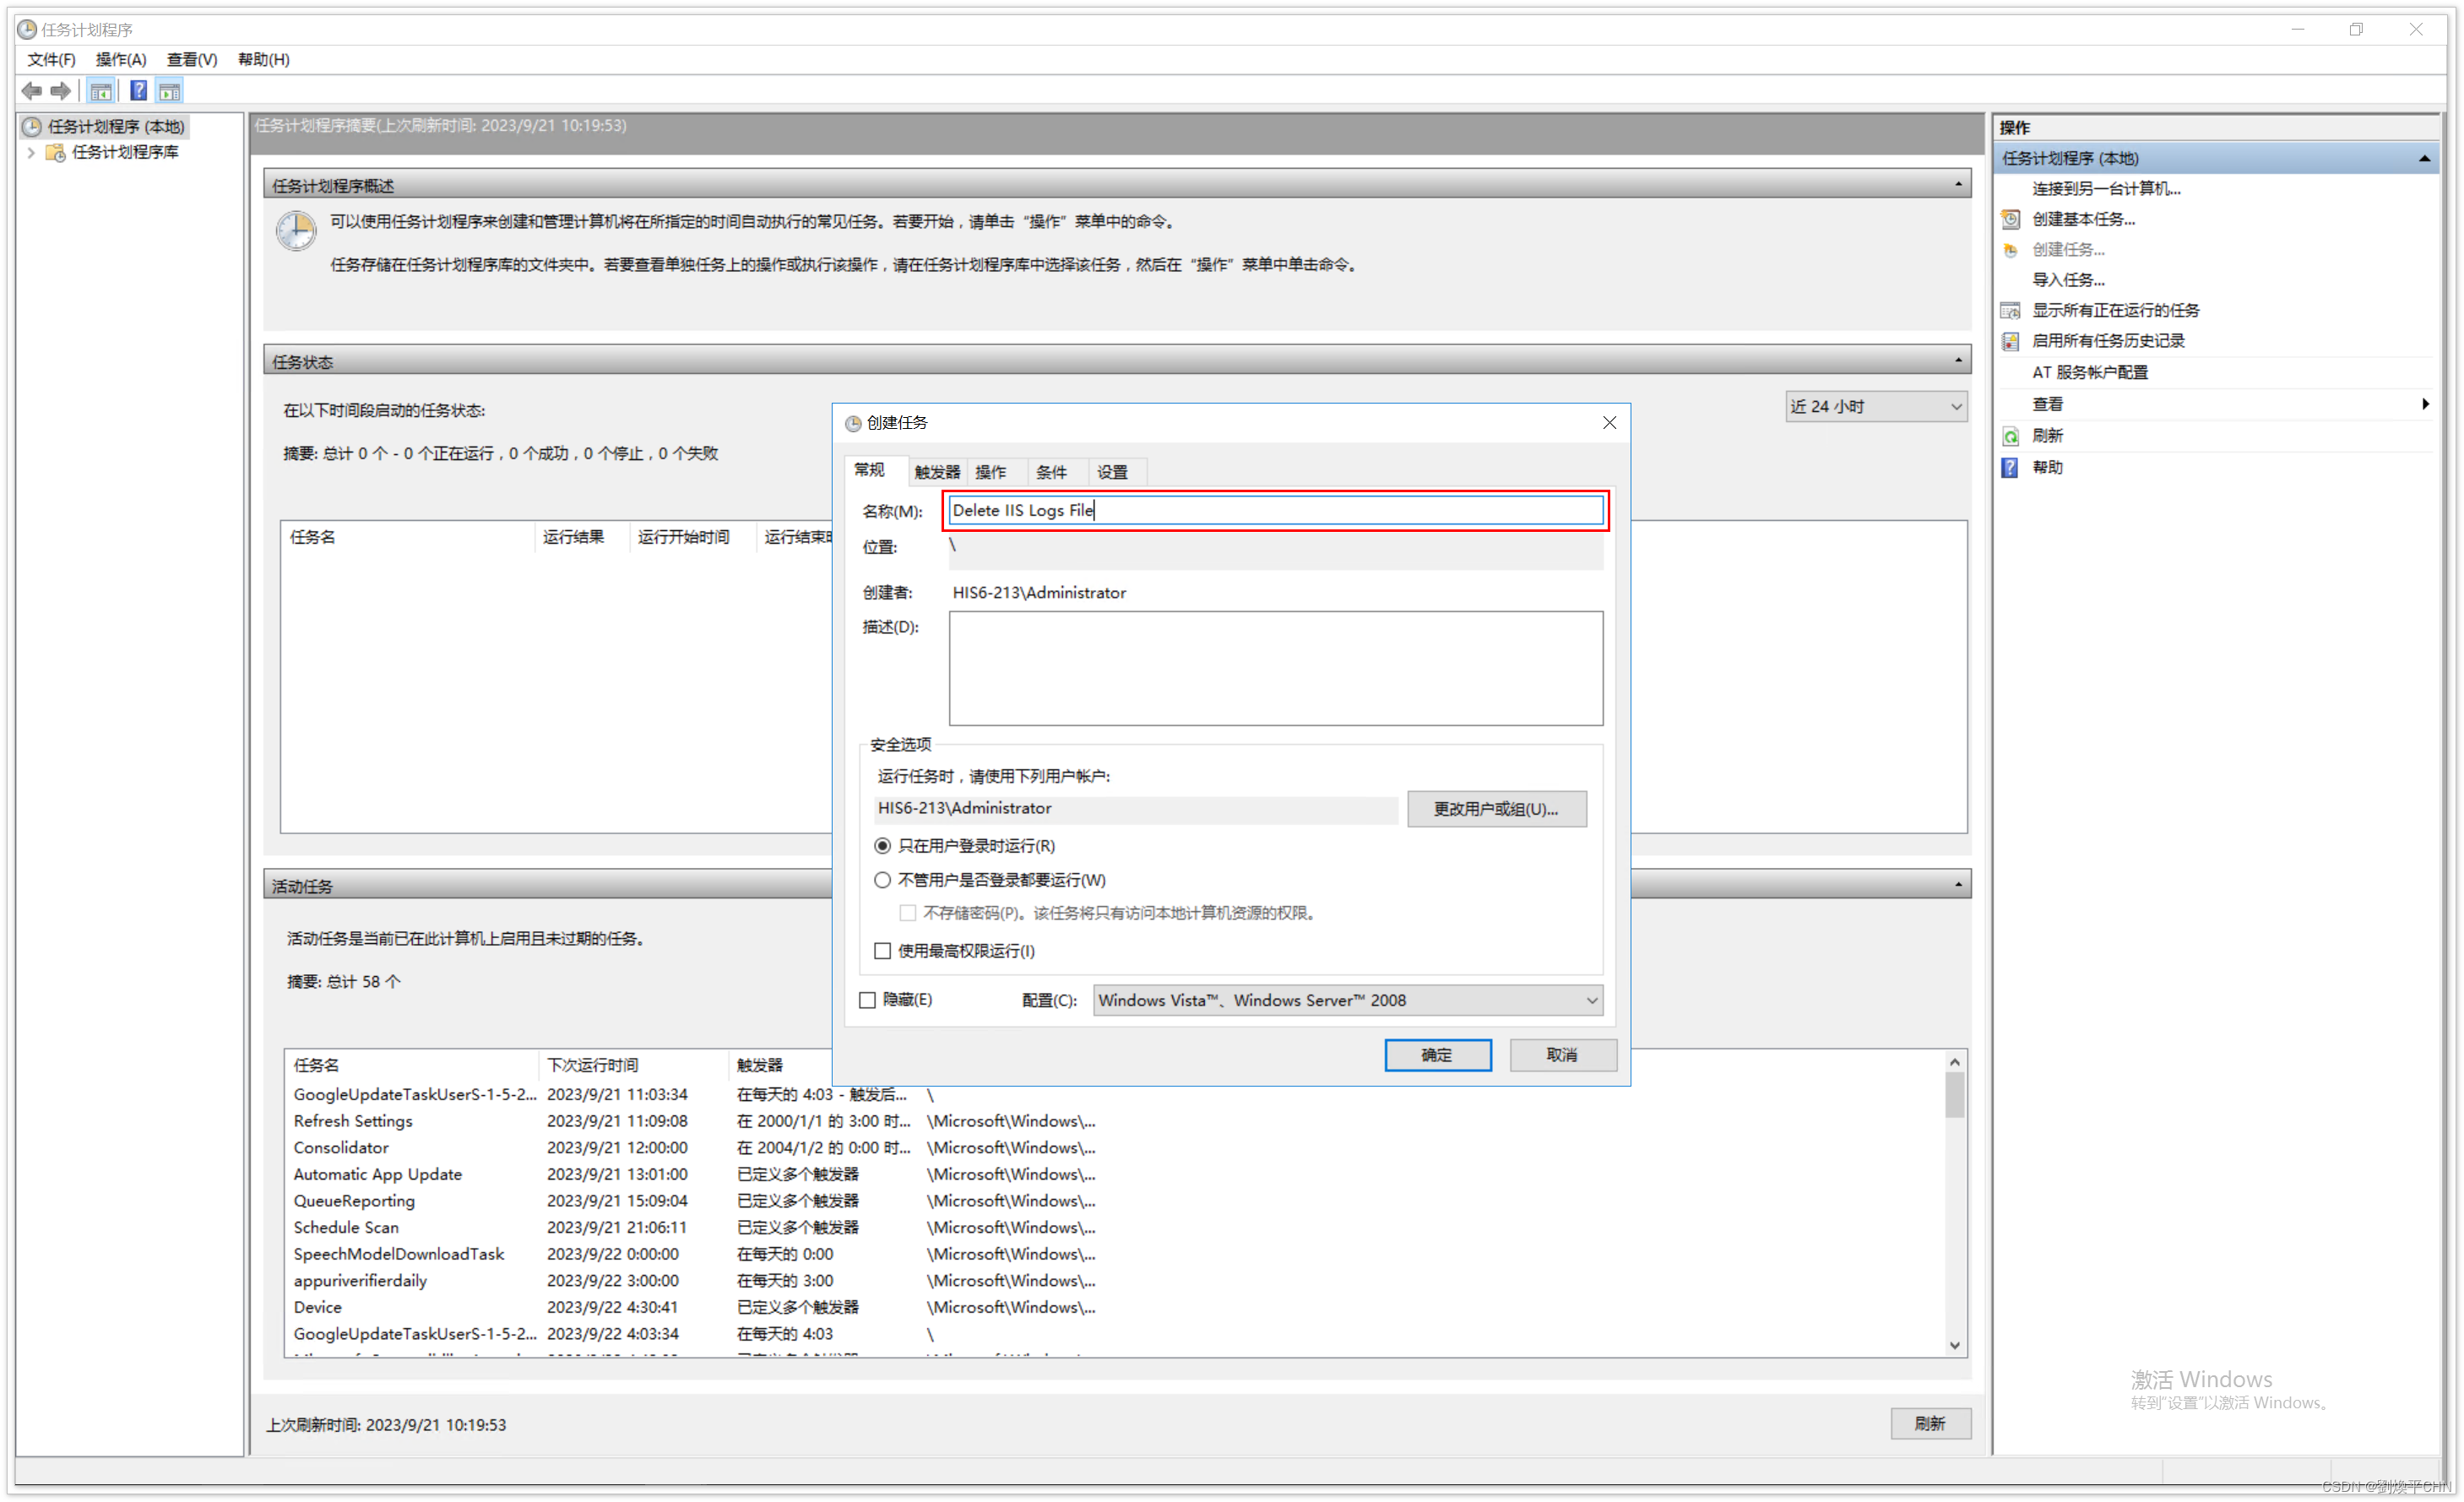Open the 帮助(H) menu

pos(264,59)
